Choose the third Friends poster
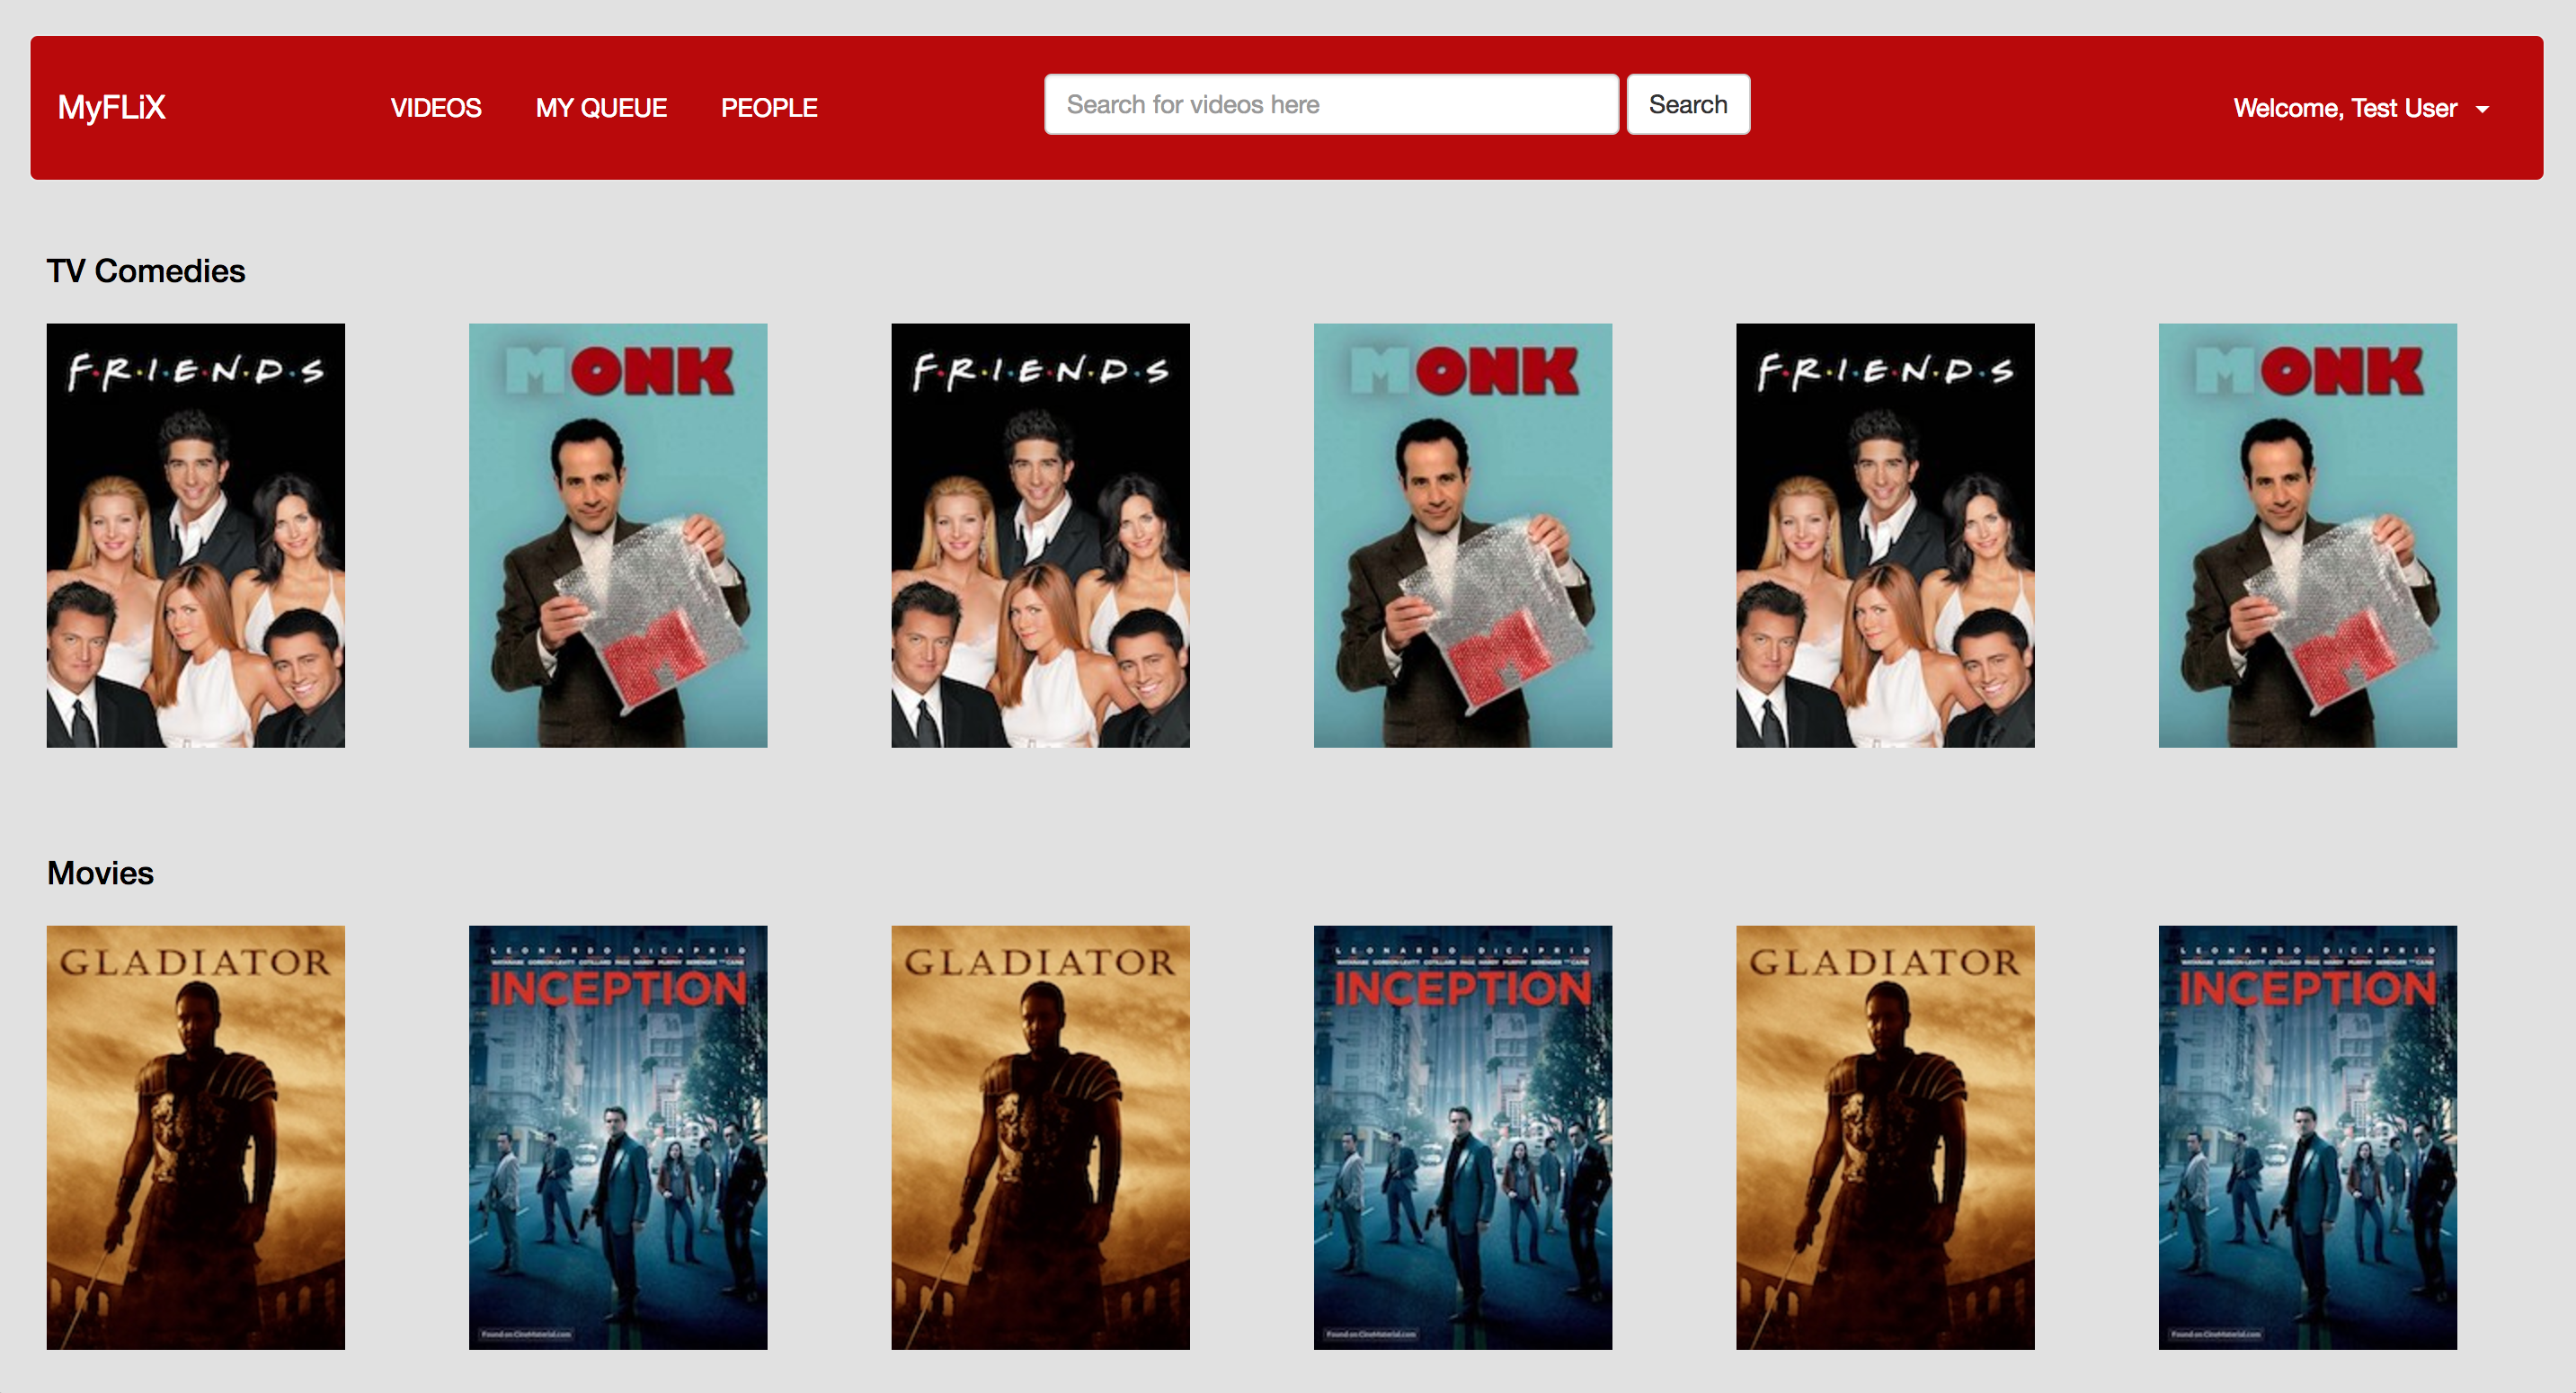The height and width of the screenshot is (1393, 2576). pos(1885,535)
